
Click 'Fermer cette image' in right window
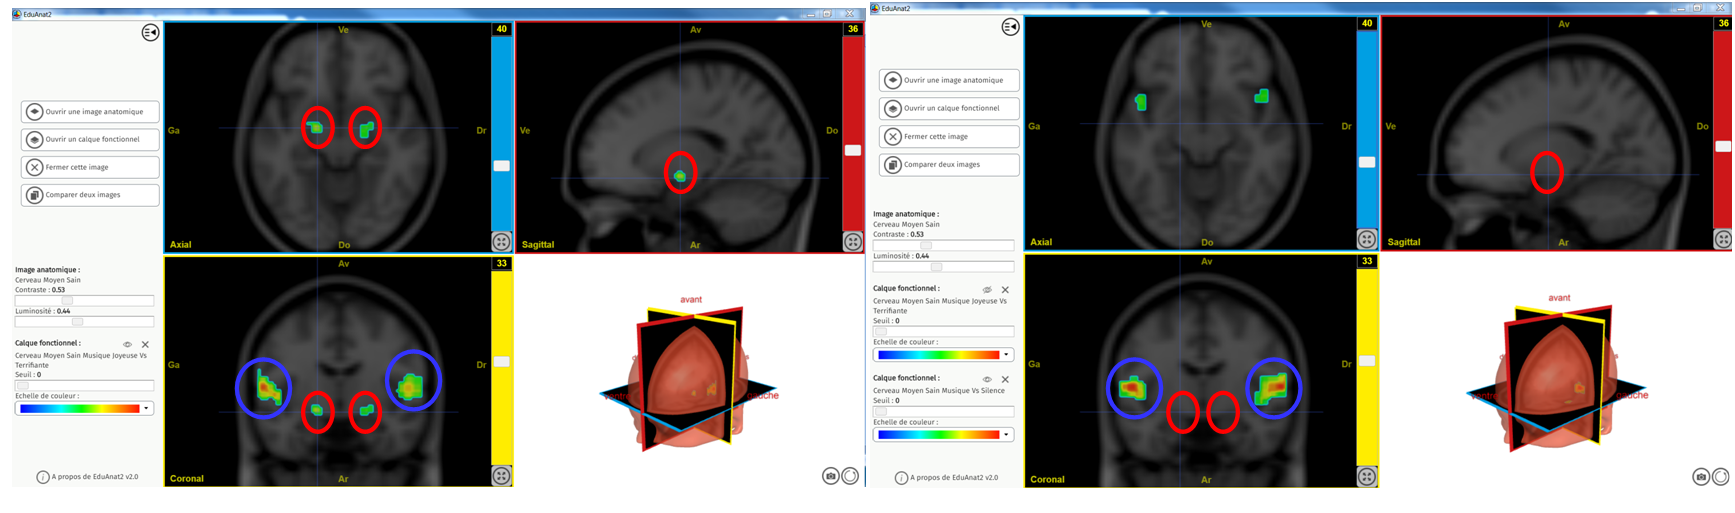[x=949, y=136]
